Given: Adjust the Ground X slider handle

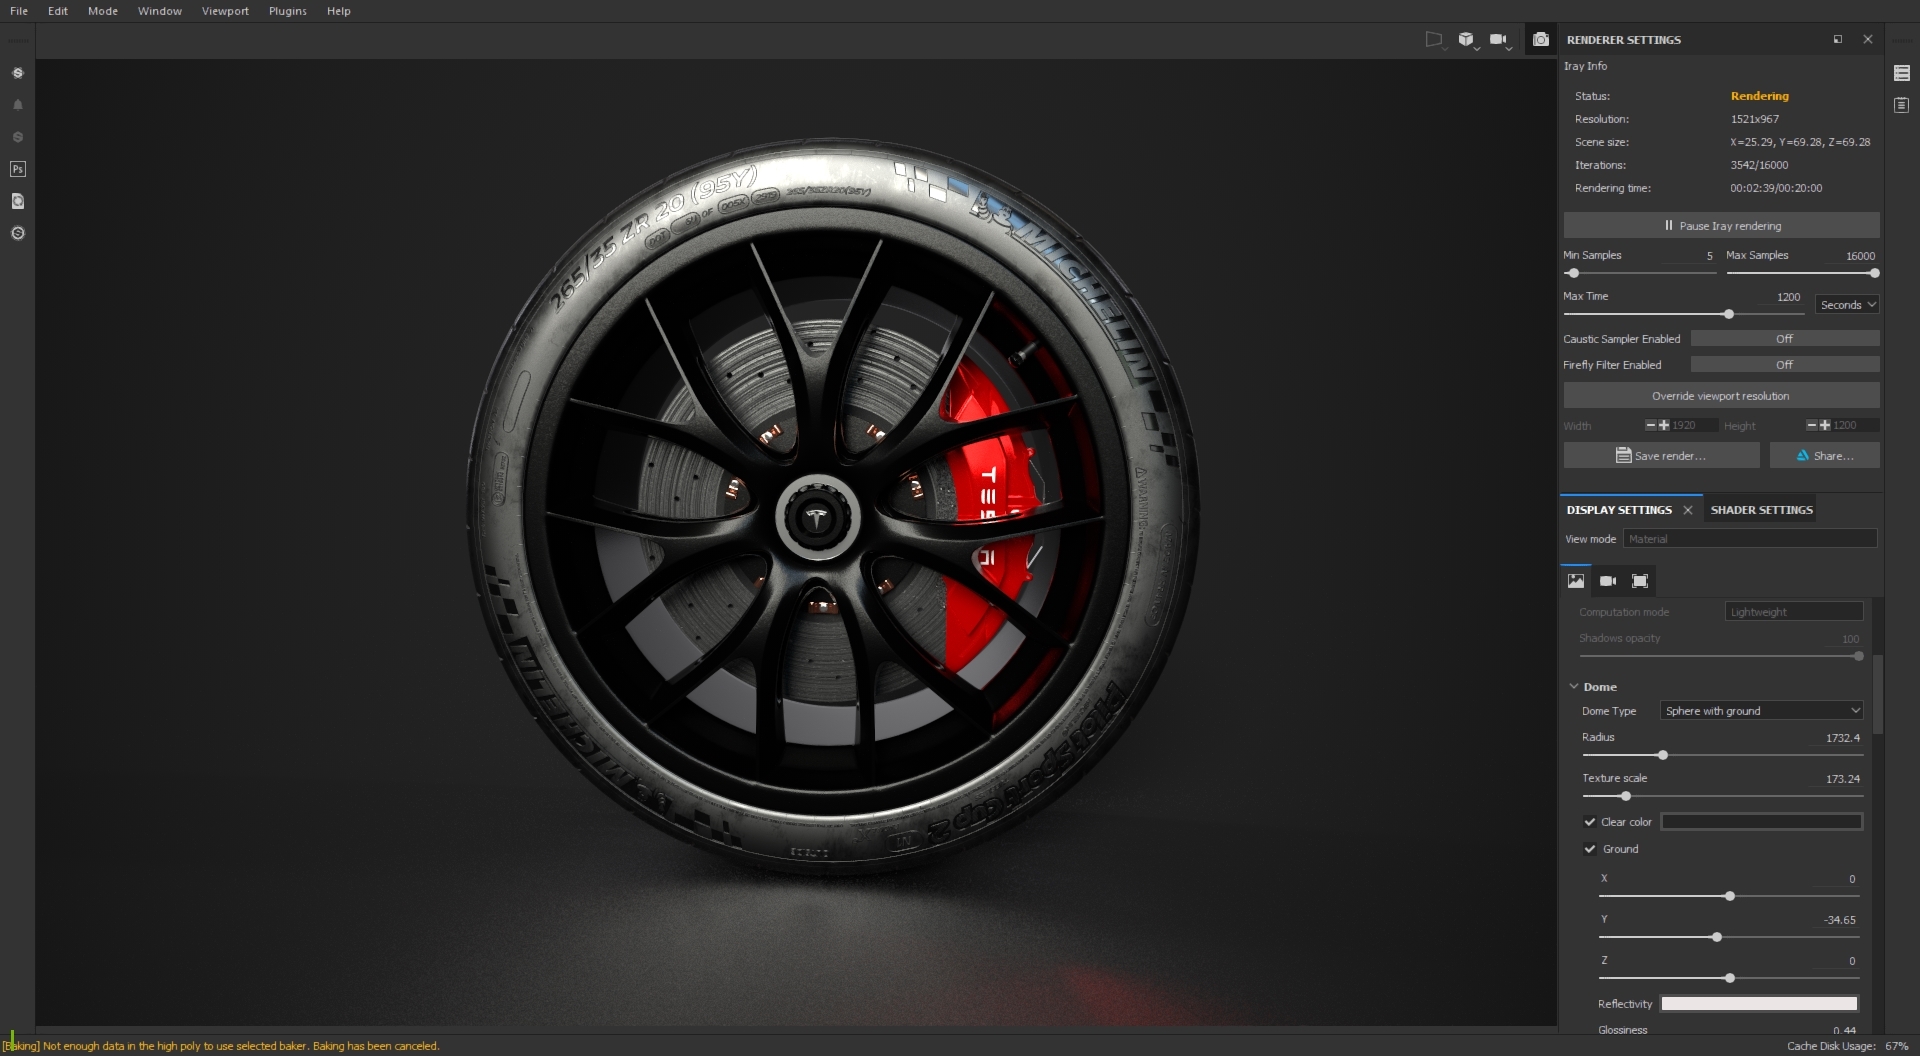Looking at the screenshot, I should [1730, 896].
